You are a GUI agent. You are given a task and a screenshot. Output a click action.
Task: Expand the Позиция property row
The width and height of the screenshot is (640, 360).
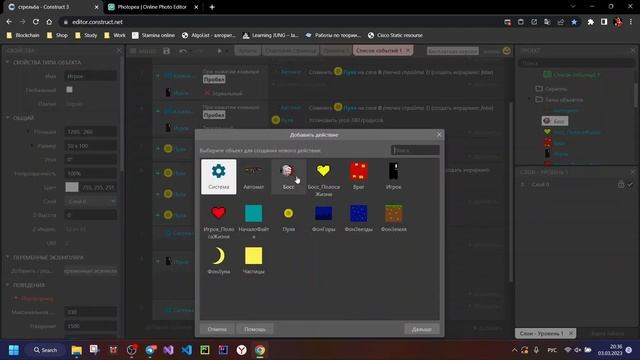(x=28, y=132)
